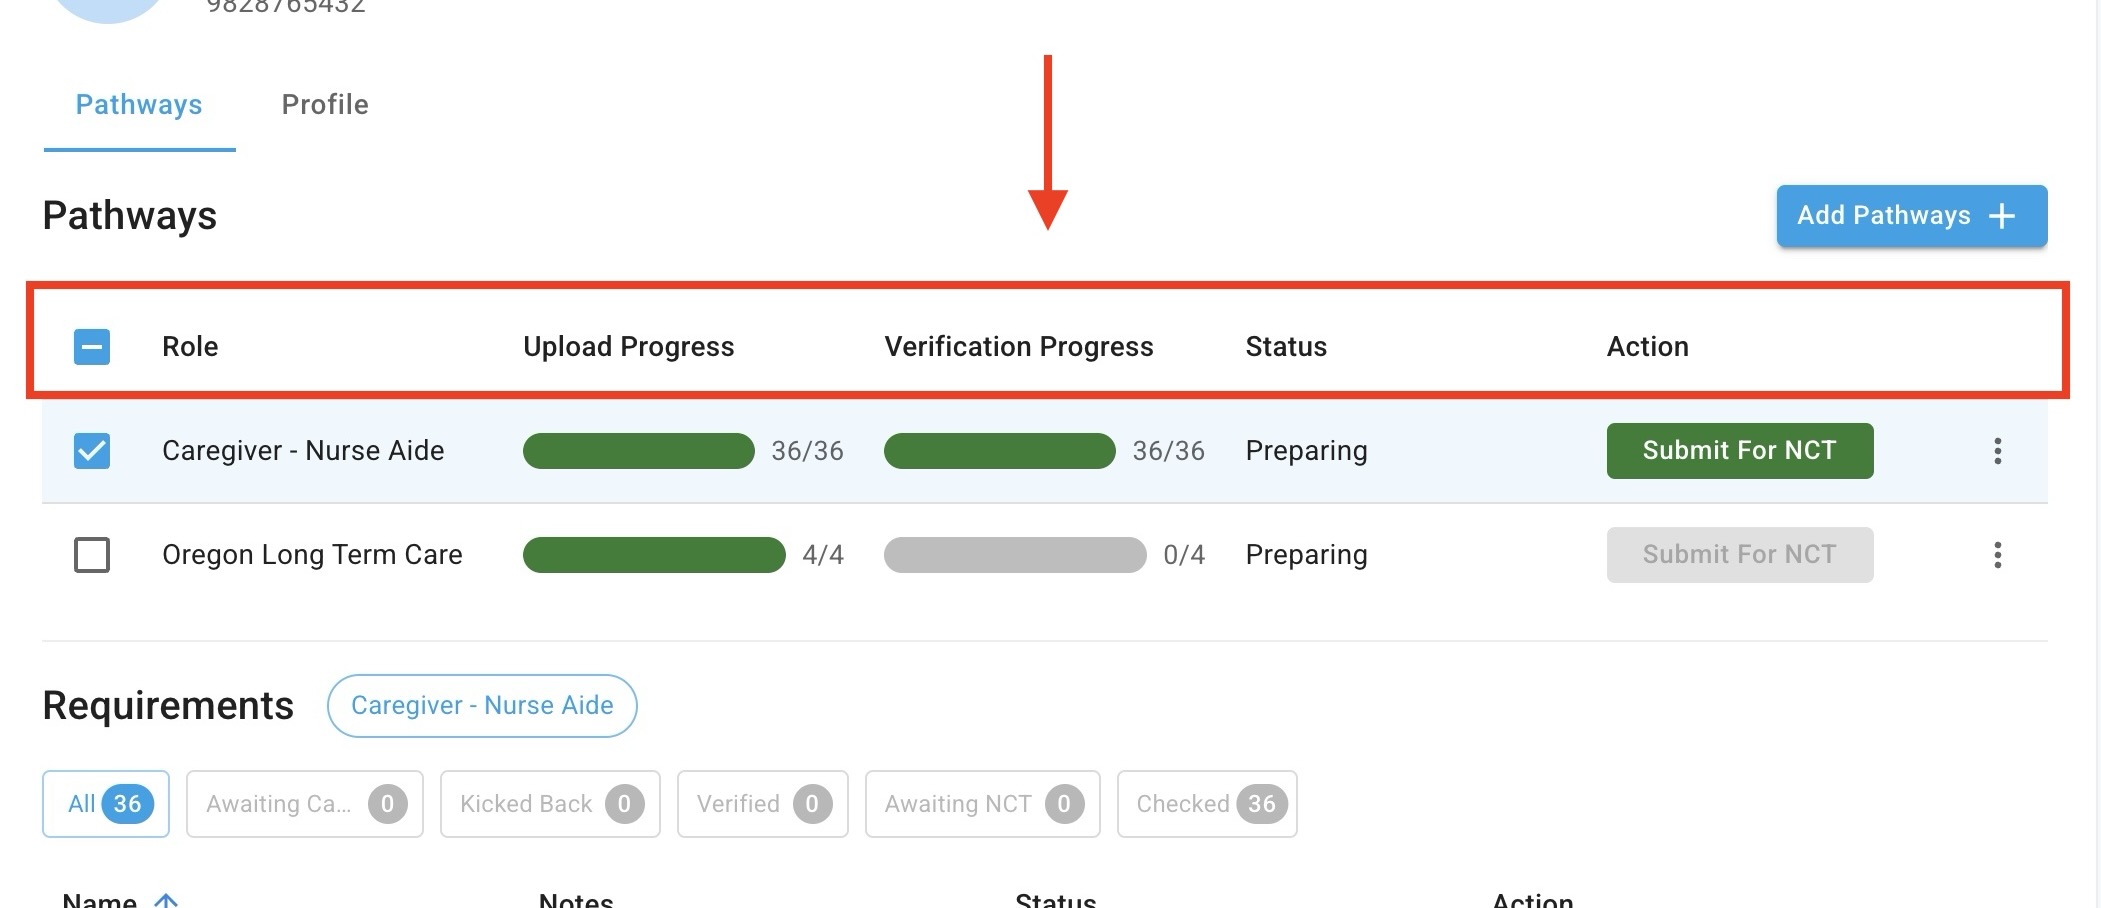Select the Pathways tab
The width and height of the screenshot is (2101, 908).
[x=139, y=105]
